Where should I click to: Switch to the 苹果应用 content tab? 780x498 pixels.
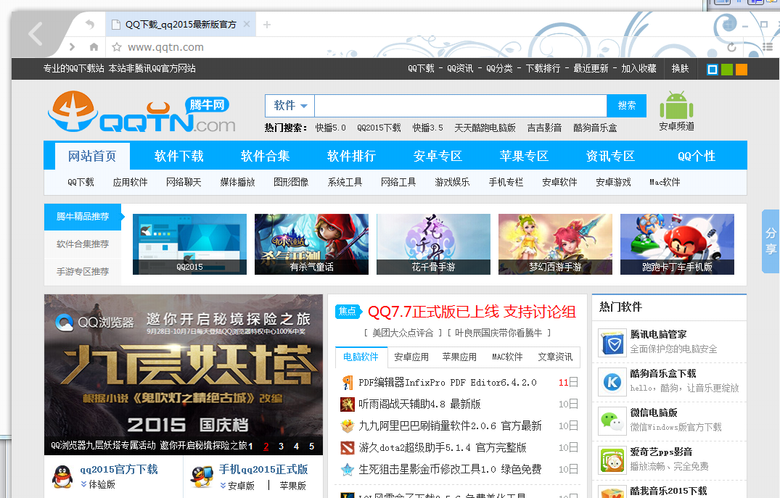[459, 357]
